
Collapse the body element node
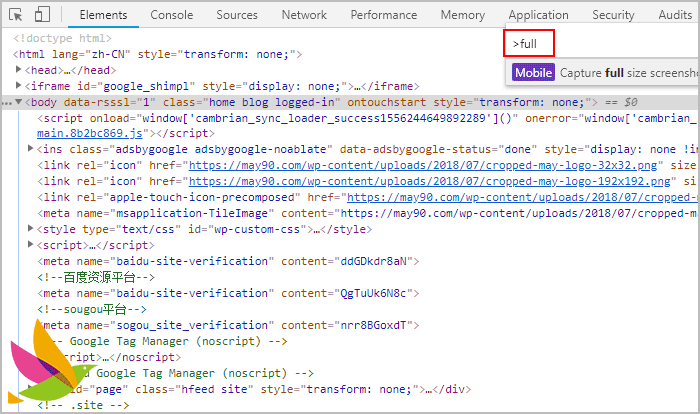click(21, 102)
